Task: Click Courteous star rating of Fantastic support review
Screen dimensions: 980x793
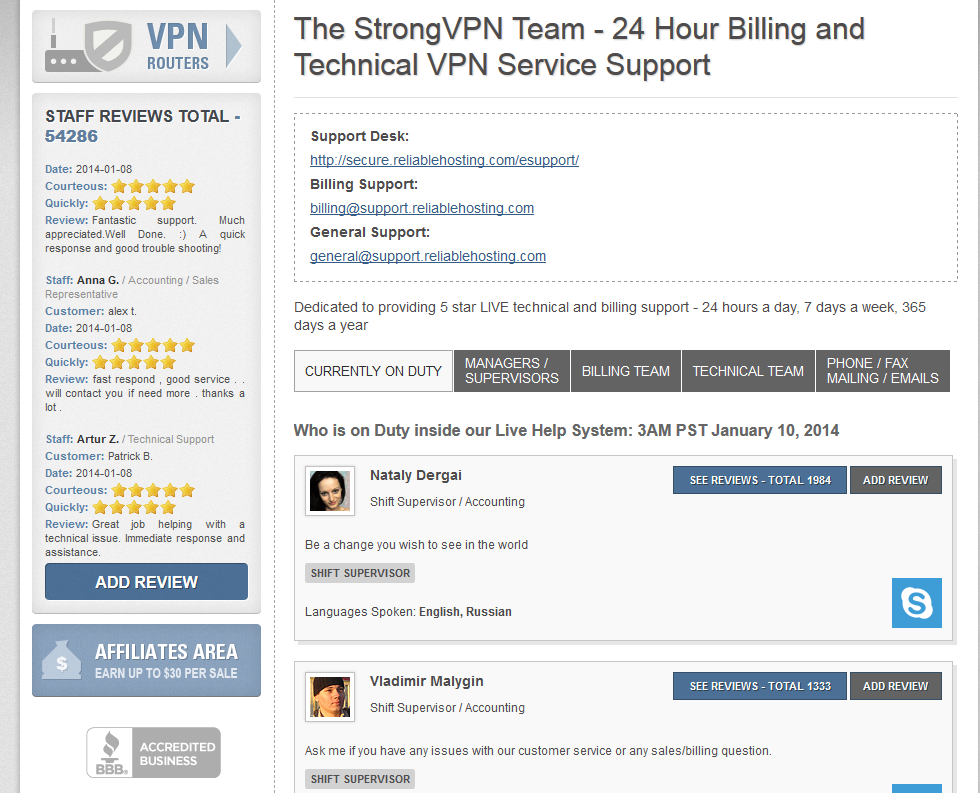Action: [x=153, y=186]
